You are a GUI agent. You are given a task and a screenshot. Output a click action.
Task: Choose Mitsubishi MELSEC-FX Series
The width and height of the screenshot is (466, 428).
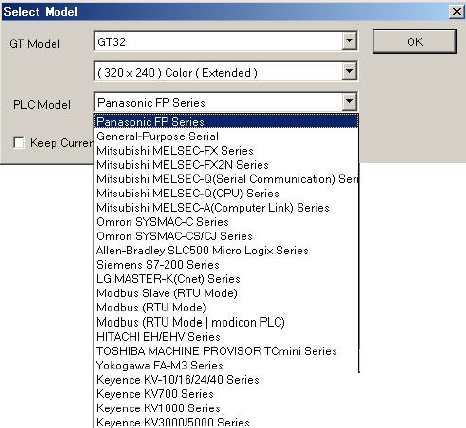click(x=226, y=151)
